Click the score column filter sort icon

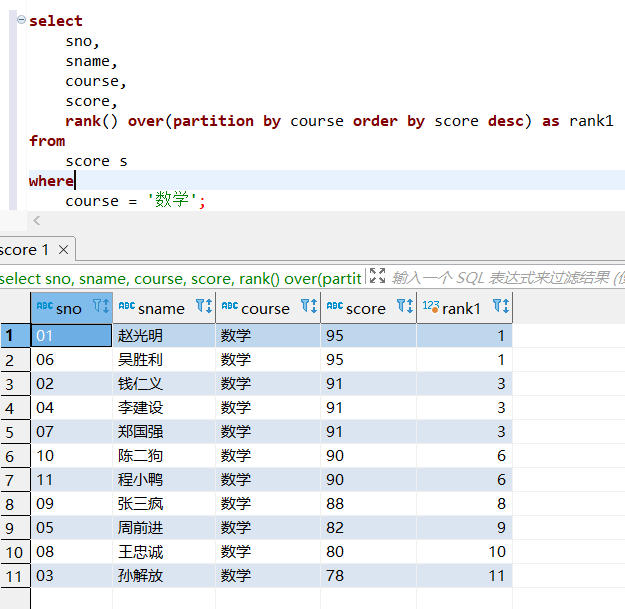[x=405, y=306]
